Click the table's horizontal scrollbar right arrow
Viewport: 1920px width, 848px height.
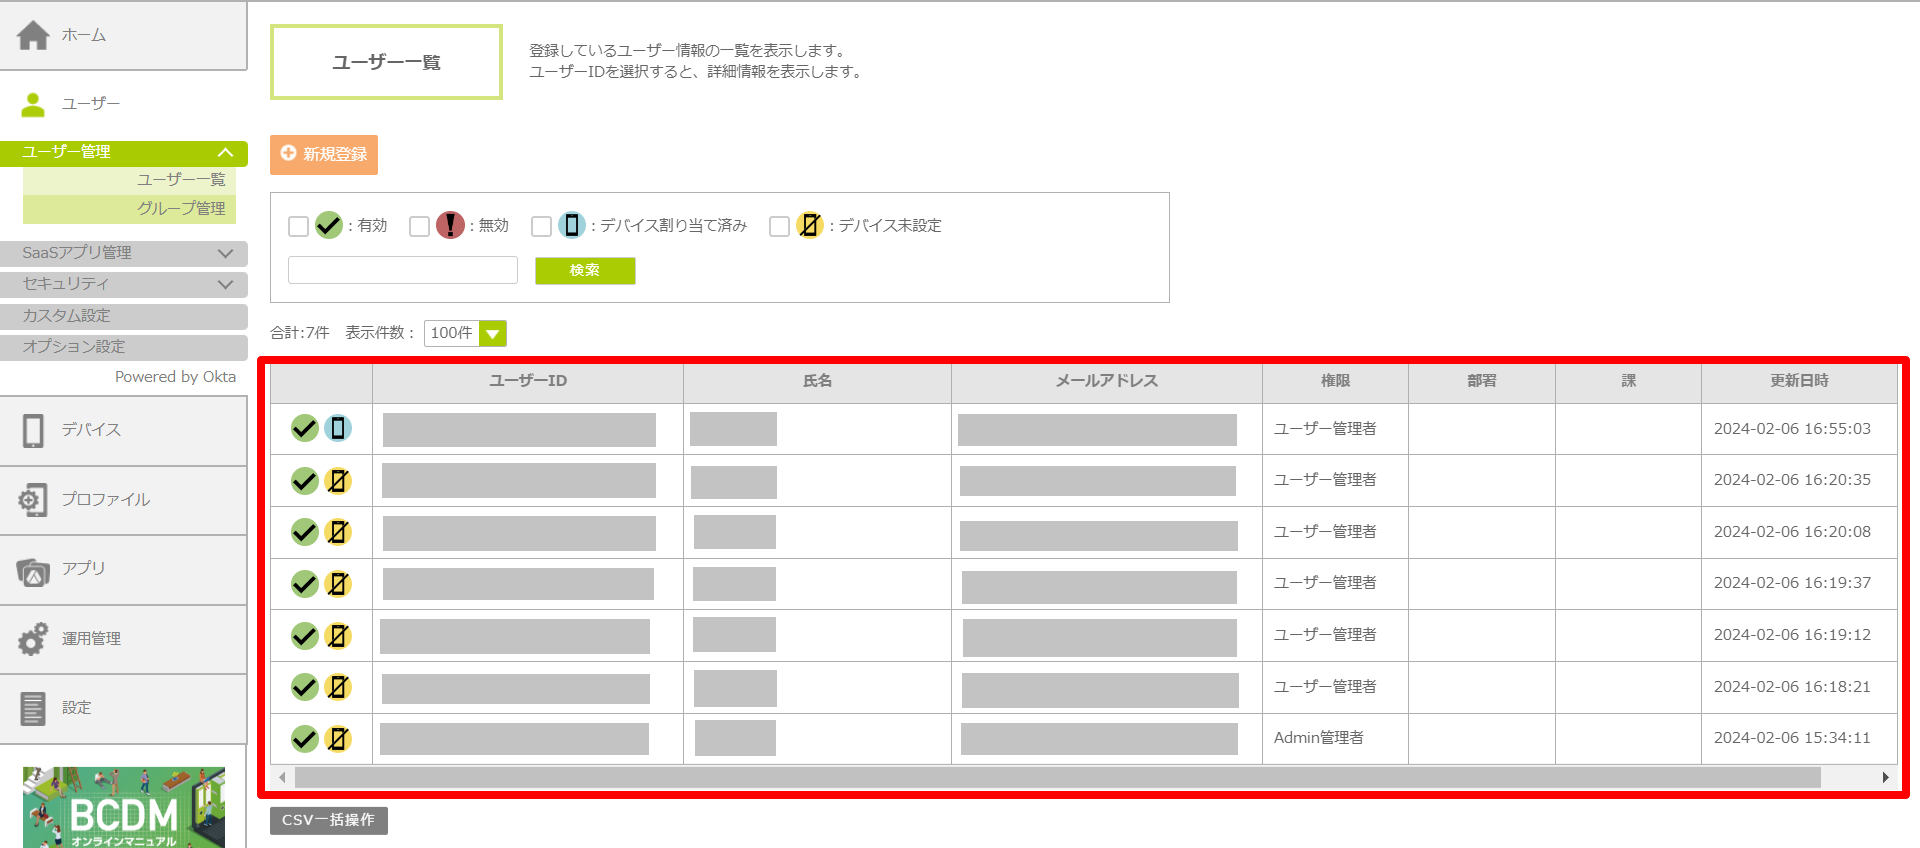(1885, 777)
